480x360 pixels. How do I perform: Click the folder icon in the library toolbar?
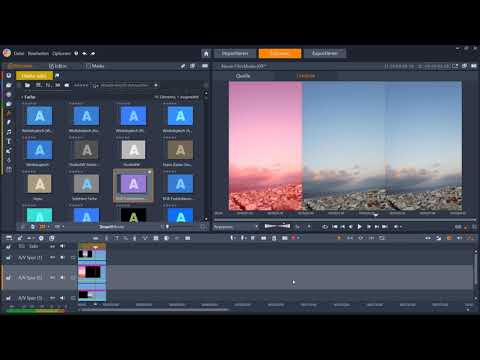tap(27, 85)
